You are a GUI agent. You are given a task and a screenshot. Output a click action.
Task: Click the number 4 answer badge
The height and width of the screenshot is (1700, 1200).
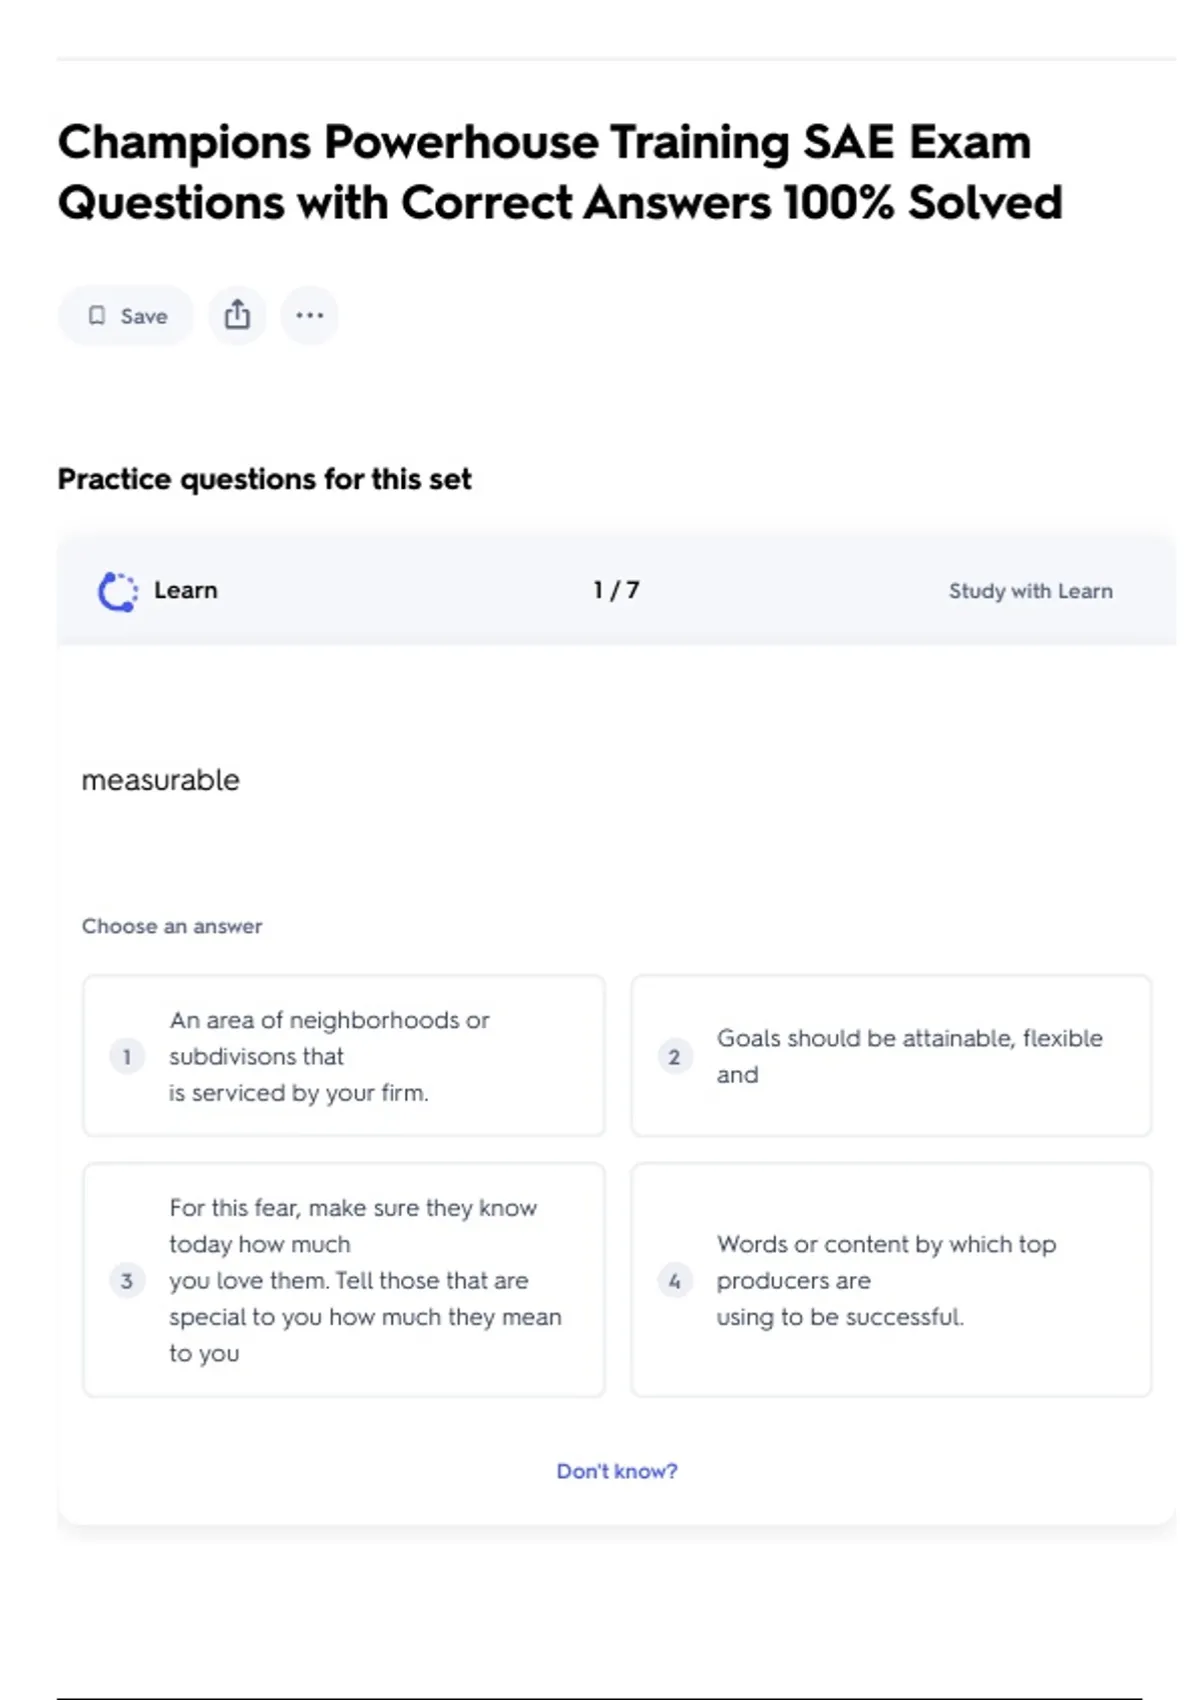674,1280
